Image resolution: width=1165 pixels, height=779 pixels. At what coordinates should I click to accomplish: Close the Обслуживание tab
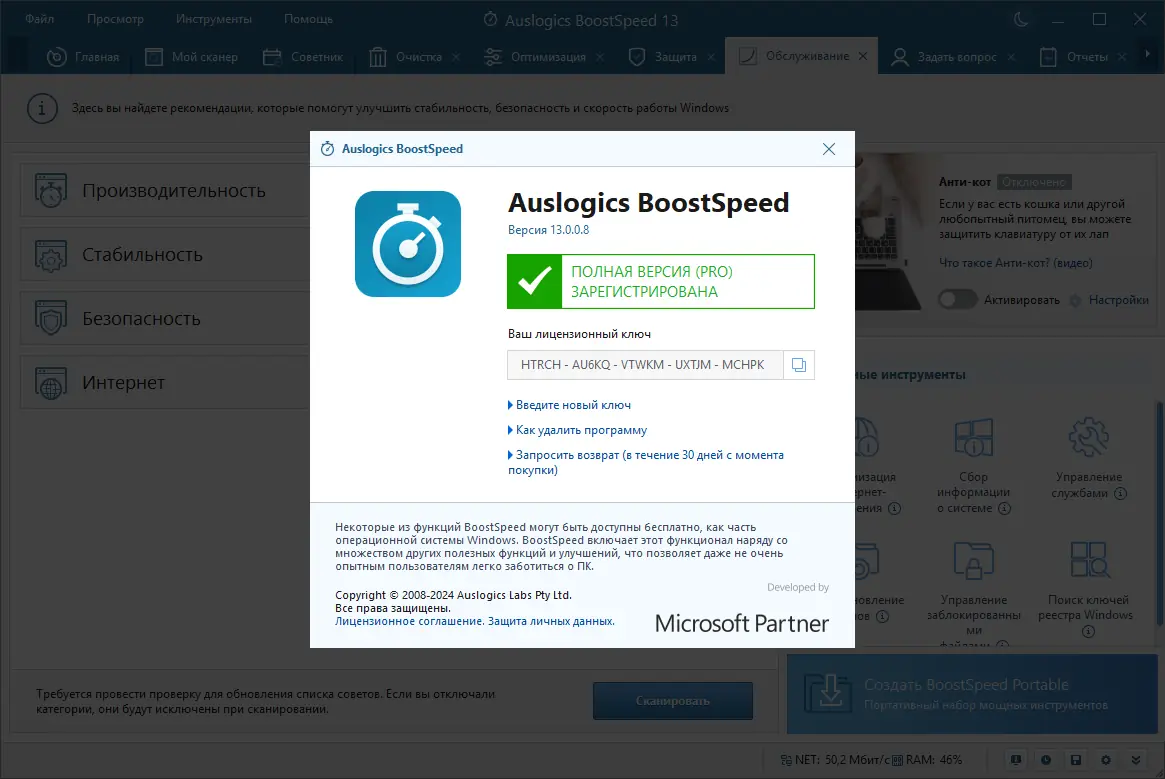(863, 56)
